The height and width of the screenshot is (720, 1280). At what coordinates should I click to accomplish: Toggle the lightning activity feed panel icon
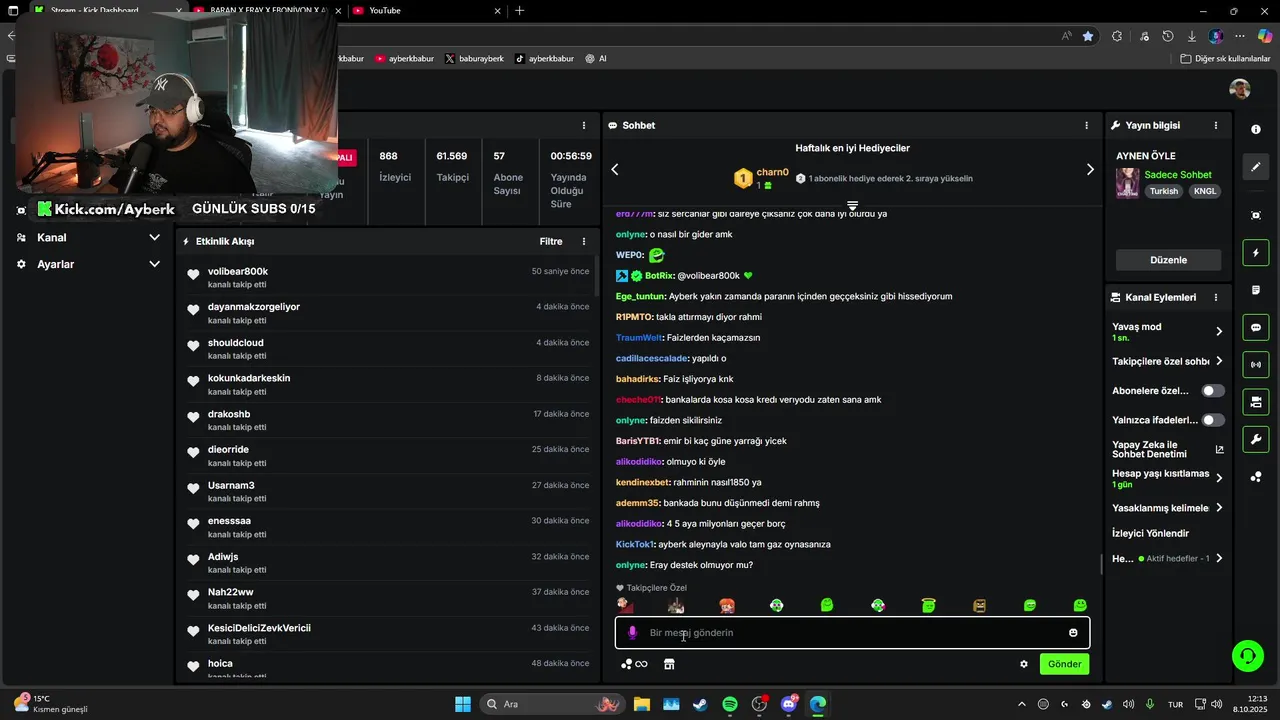pyautogui.click(x=1256, y=253)
